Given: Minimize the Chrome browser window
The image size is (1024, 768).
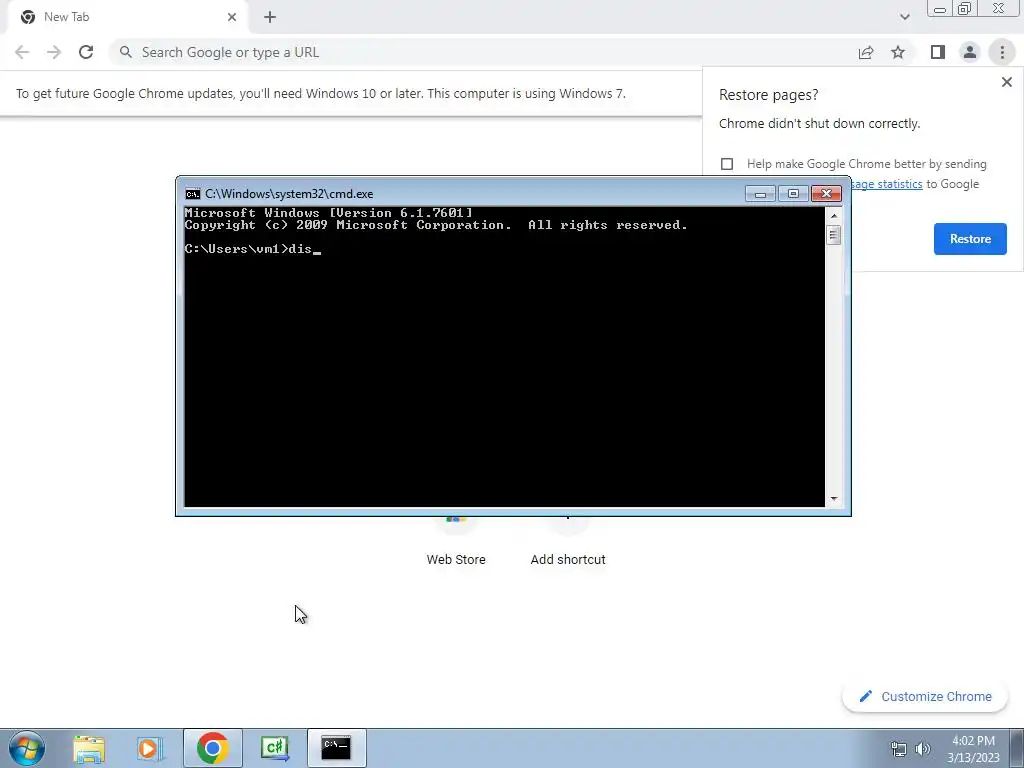Looking at the screenshot, I should (940, 9).
